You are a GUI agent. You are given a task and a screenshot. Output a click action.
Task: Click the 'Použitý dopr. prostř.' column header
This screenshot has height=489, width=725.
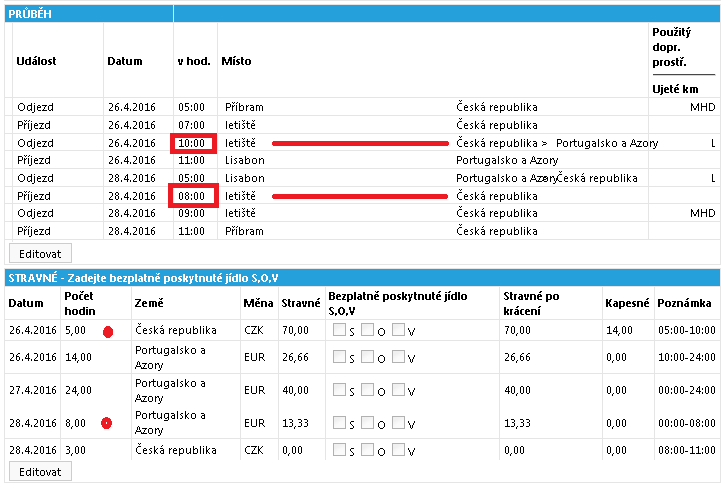[x=672, y=47]
